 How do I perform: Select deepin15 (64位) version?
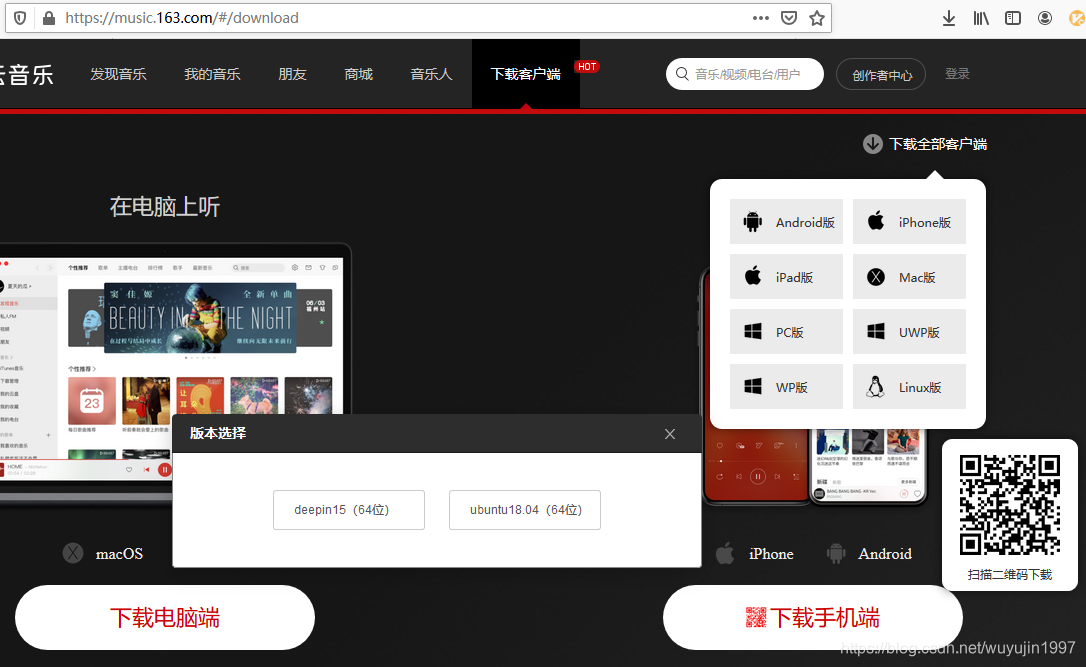(x=349, y=510)
